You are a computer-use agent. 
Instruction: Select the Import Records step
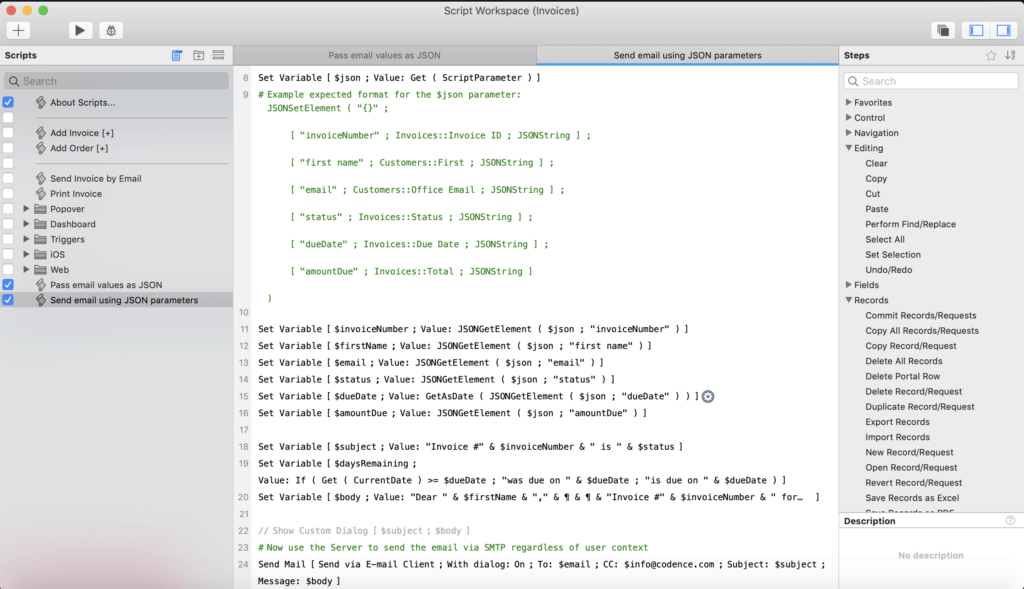[899, 437]
